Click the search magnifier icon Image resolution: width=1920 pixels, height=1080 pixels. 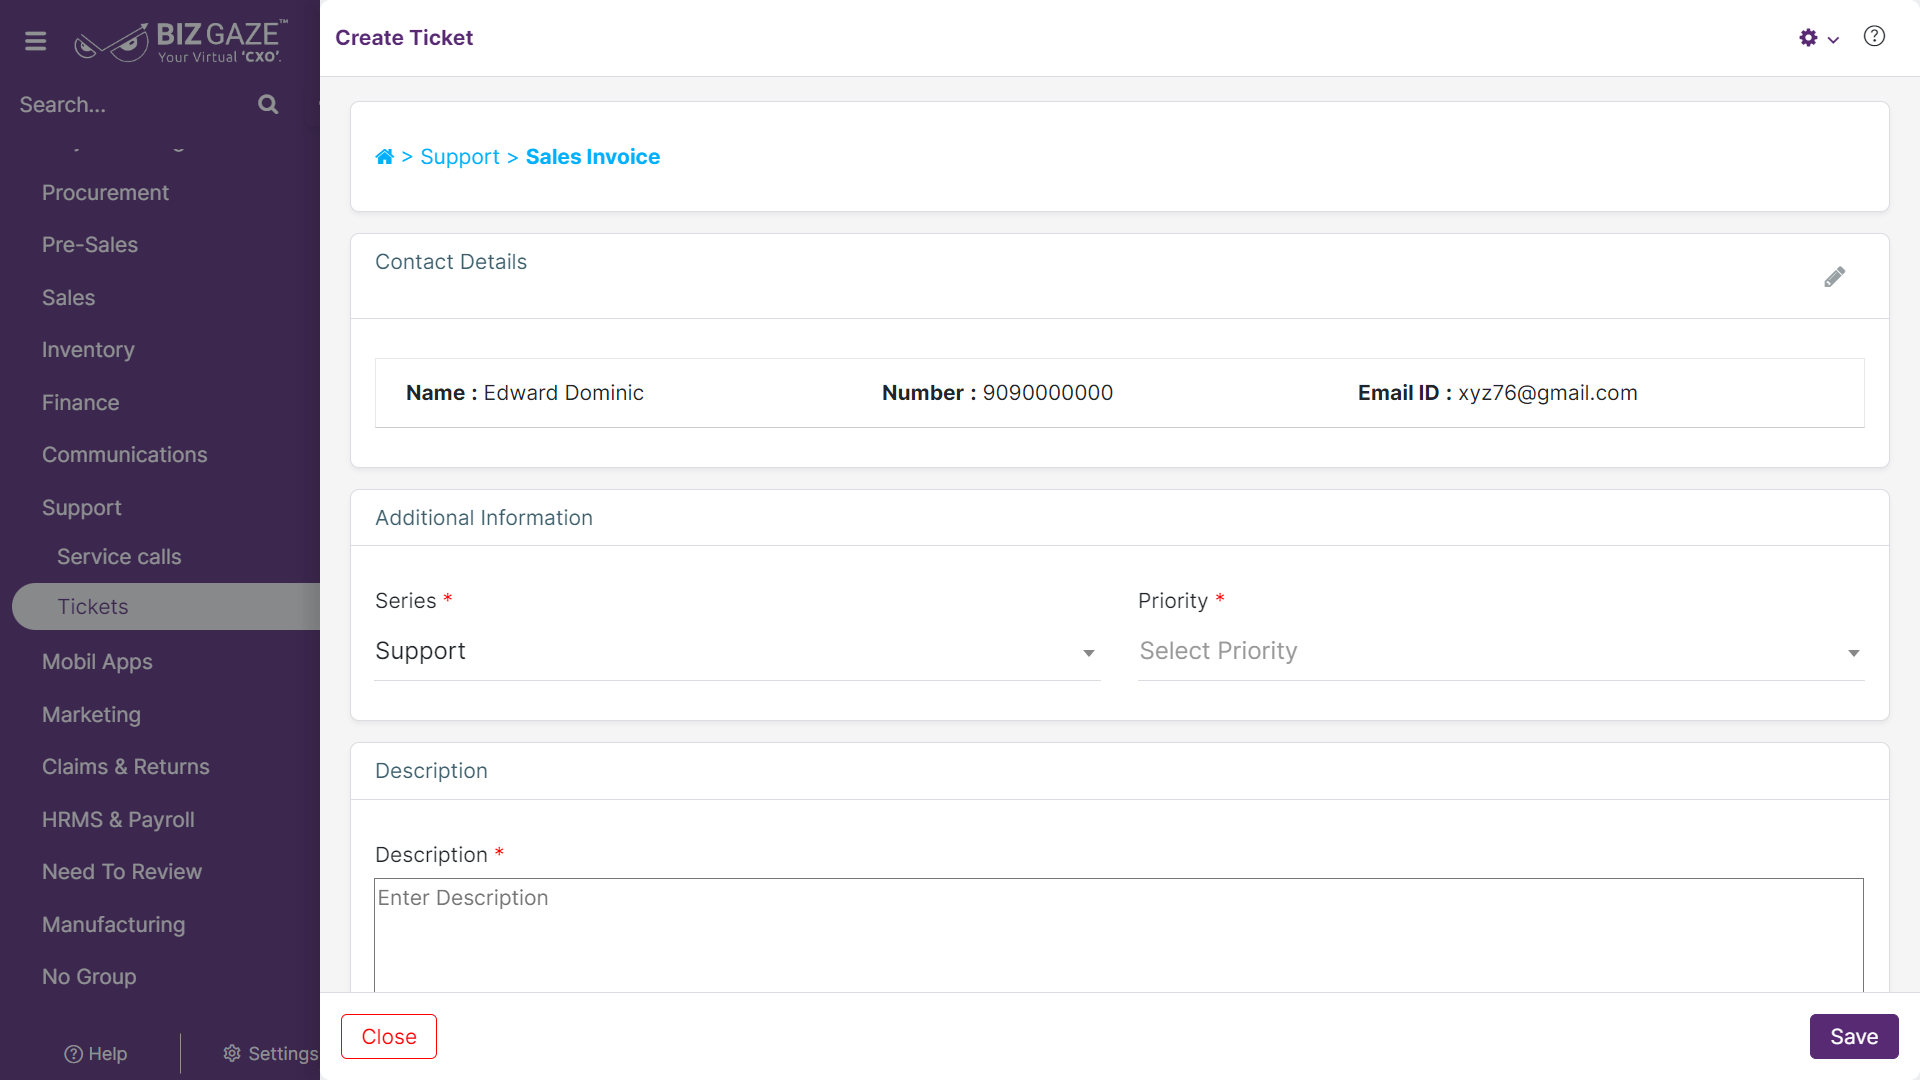[x=268, y=104]
